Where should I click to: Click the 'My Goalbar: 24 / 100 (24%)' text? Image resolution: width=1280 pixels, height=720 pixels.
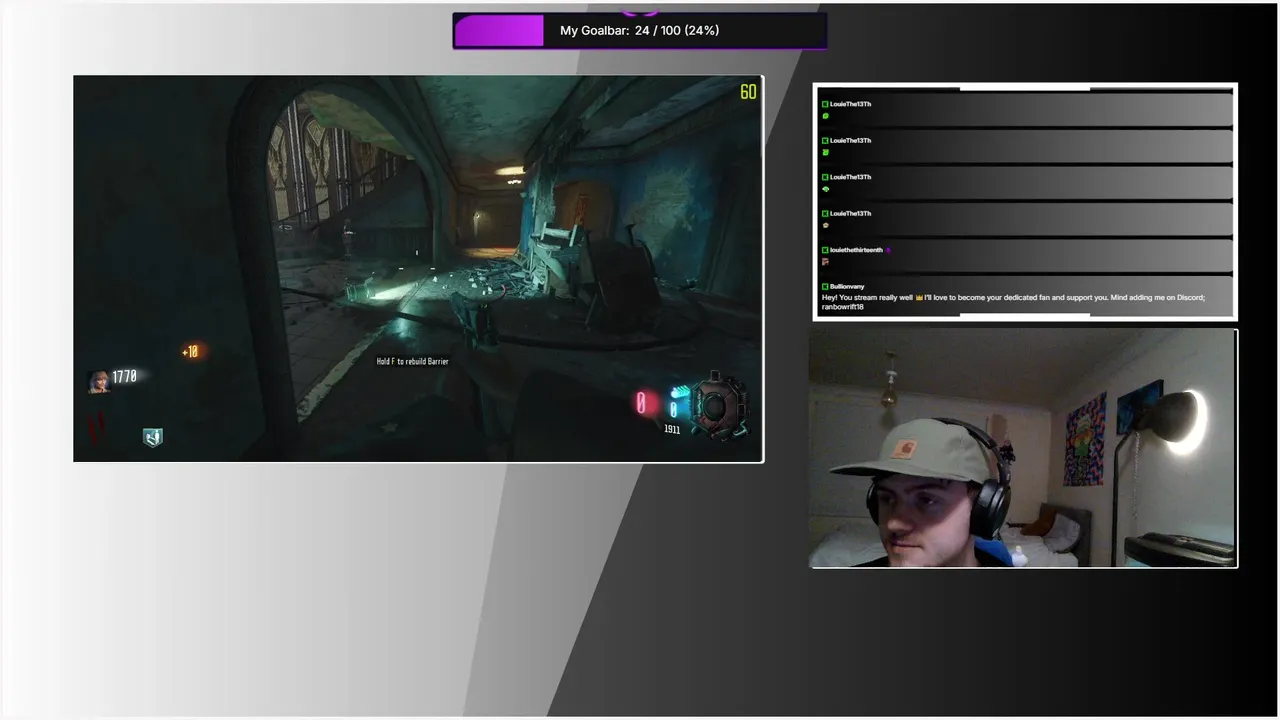point(639,31)
